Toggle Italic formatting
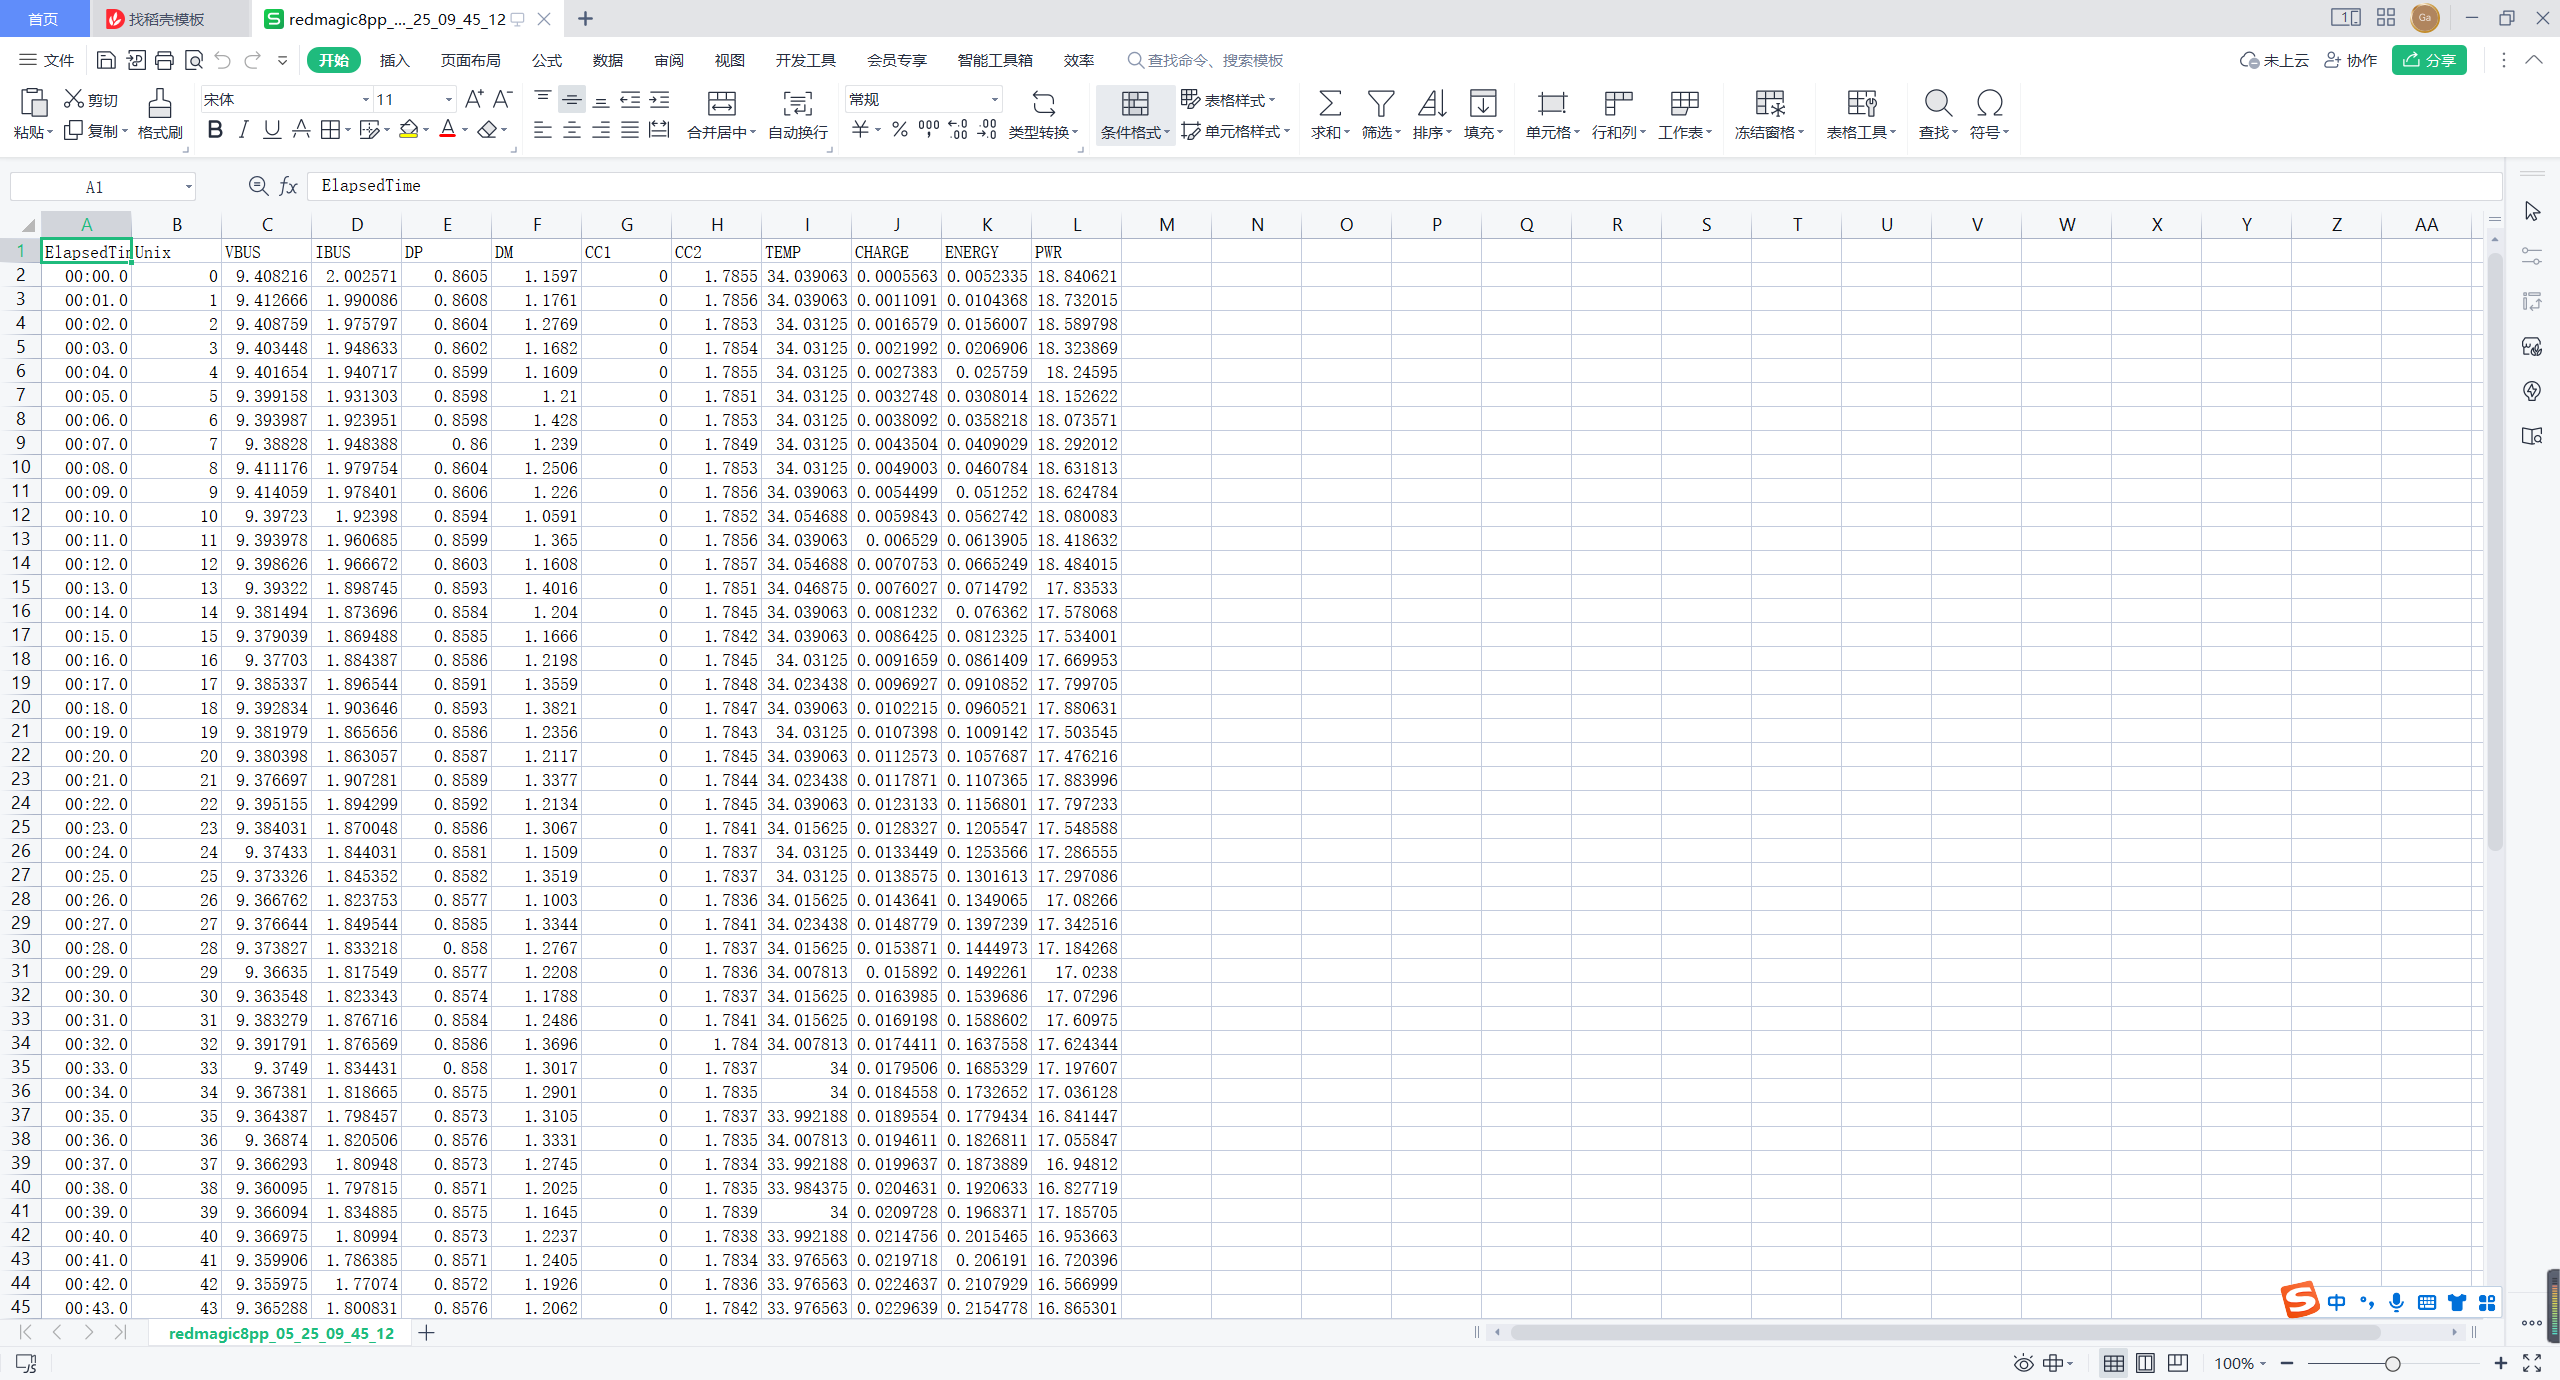 pyautogui.click(x=243, y=130)
